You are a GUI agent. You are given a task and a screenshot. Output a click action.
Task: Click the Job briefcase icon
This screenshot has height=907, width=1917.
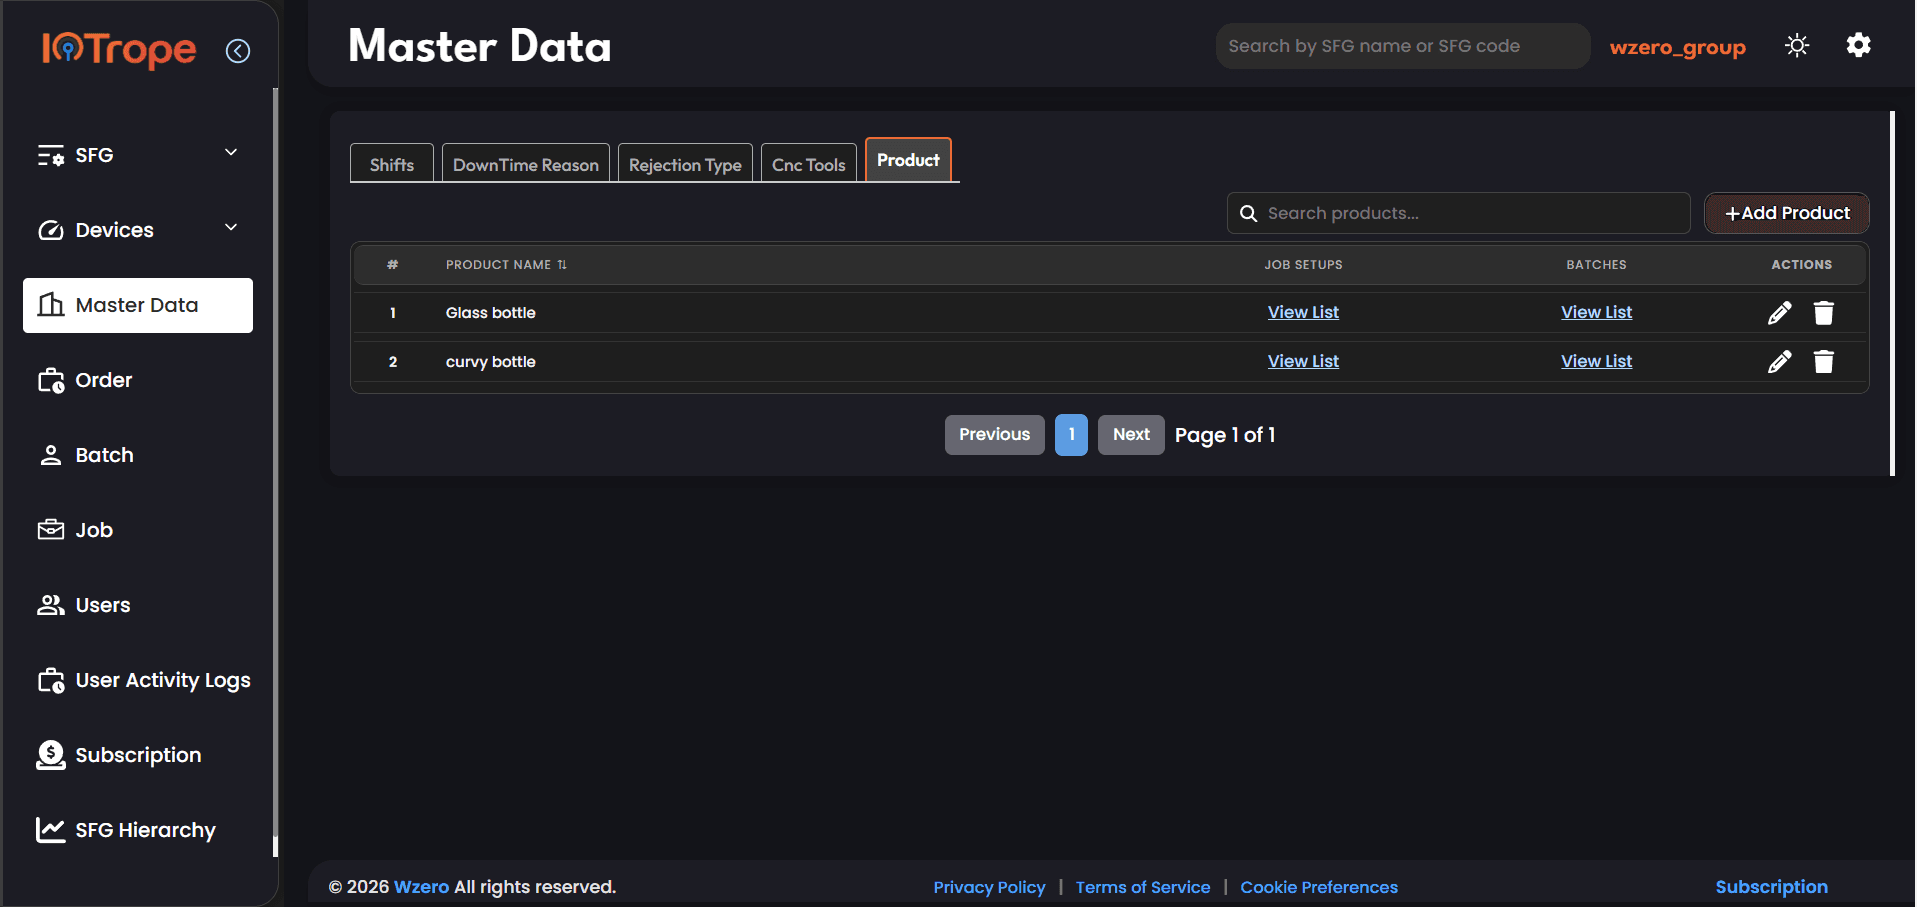pyautogui.click(x=51, y=530)
